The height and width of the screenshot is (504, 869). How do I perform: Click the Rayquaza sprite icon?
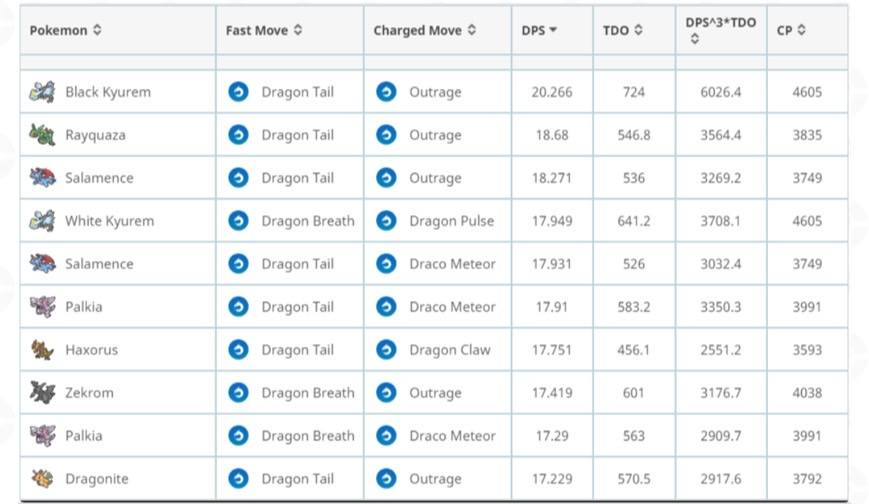42,135
